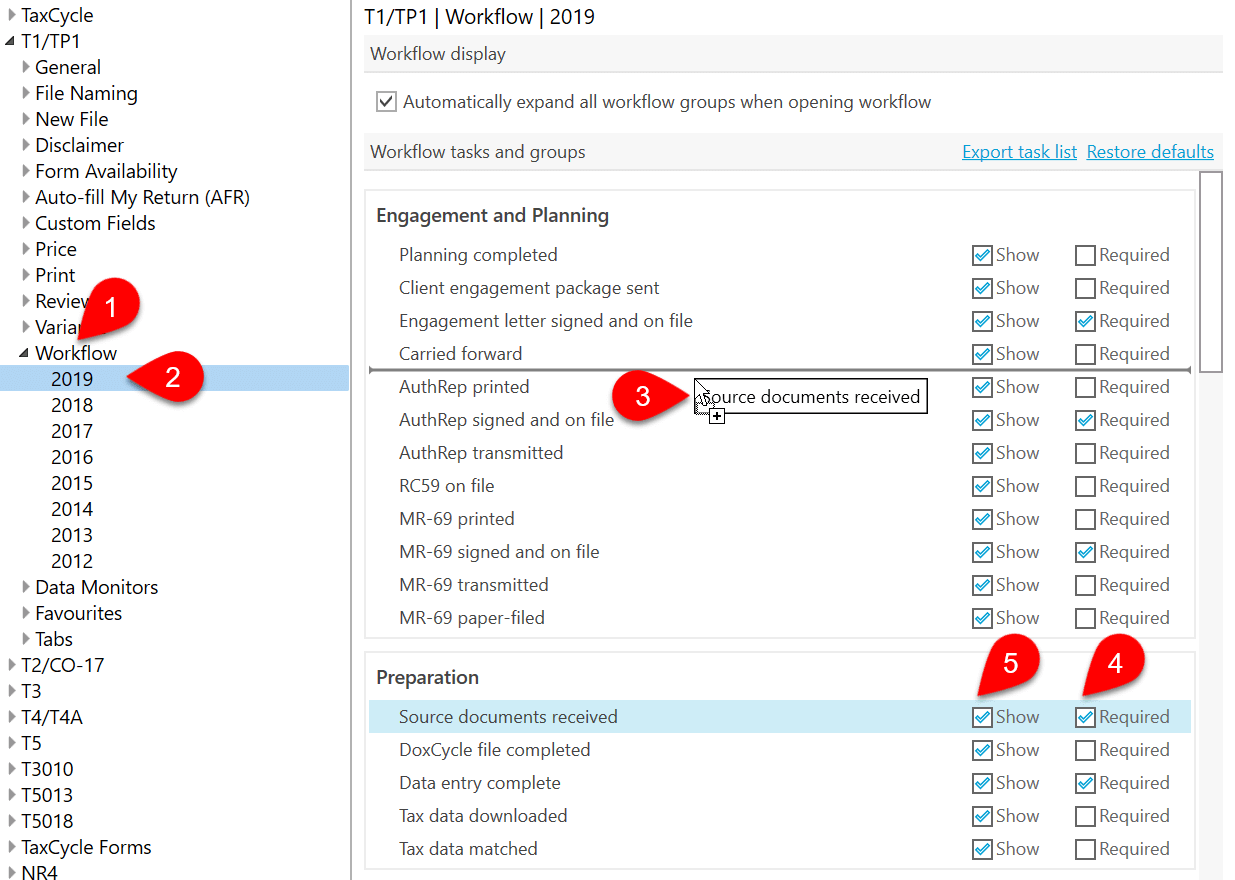Select the 2017 workflow year
Screen dimensions: 1235x880
click(x=72, y=431)
